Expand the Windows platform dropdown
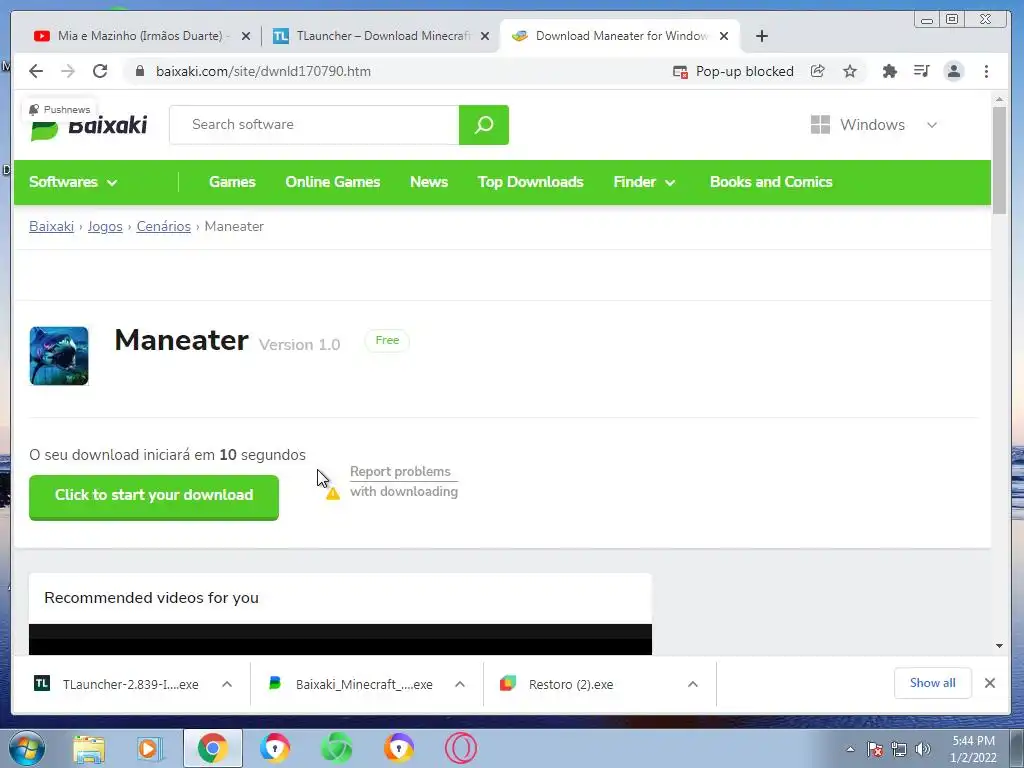 tap(874, 125)
